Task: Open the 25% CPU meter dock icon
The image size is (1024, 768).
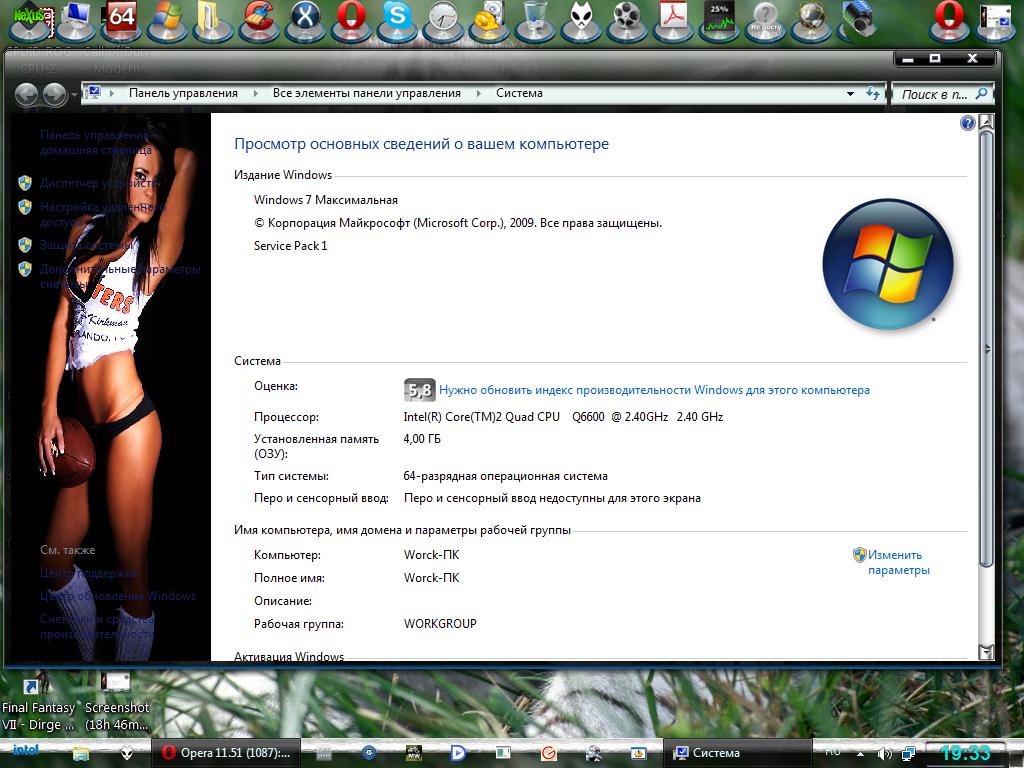Action: pos(719,20)
